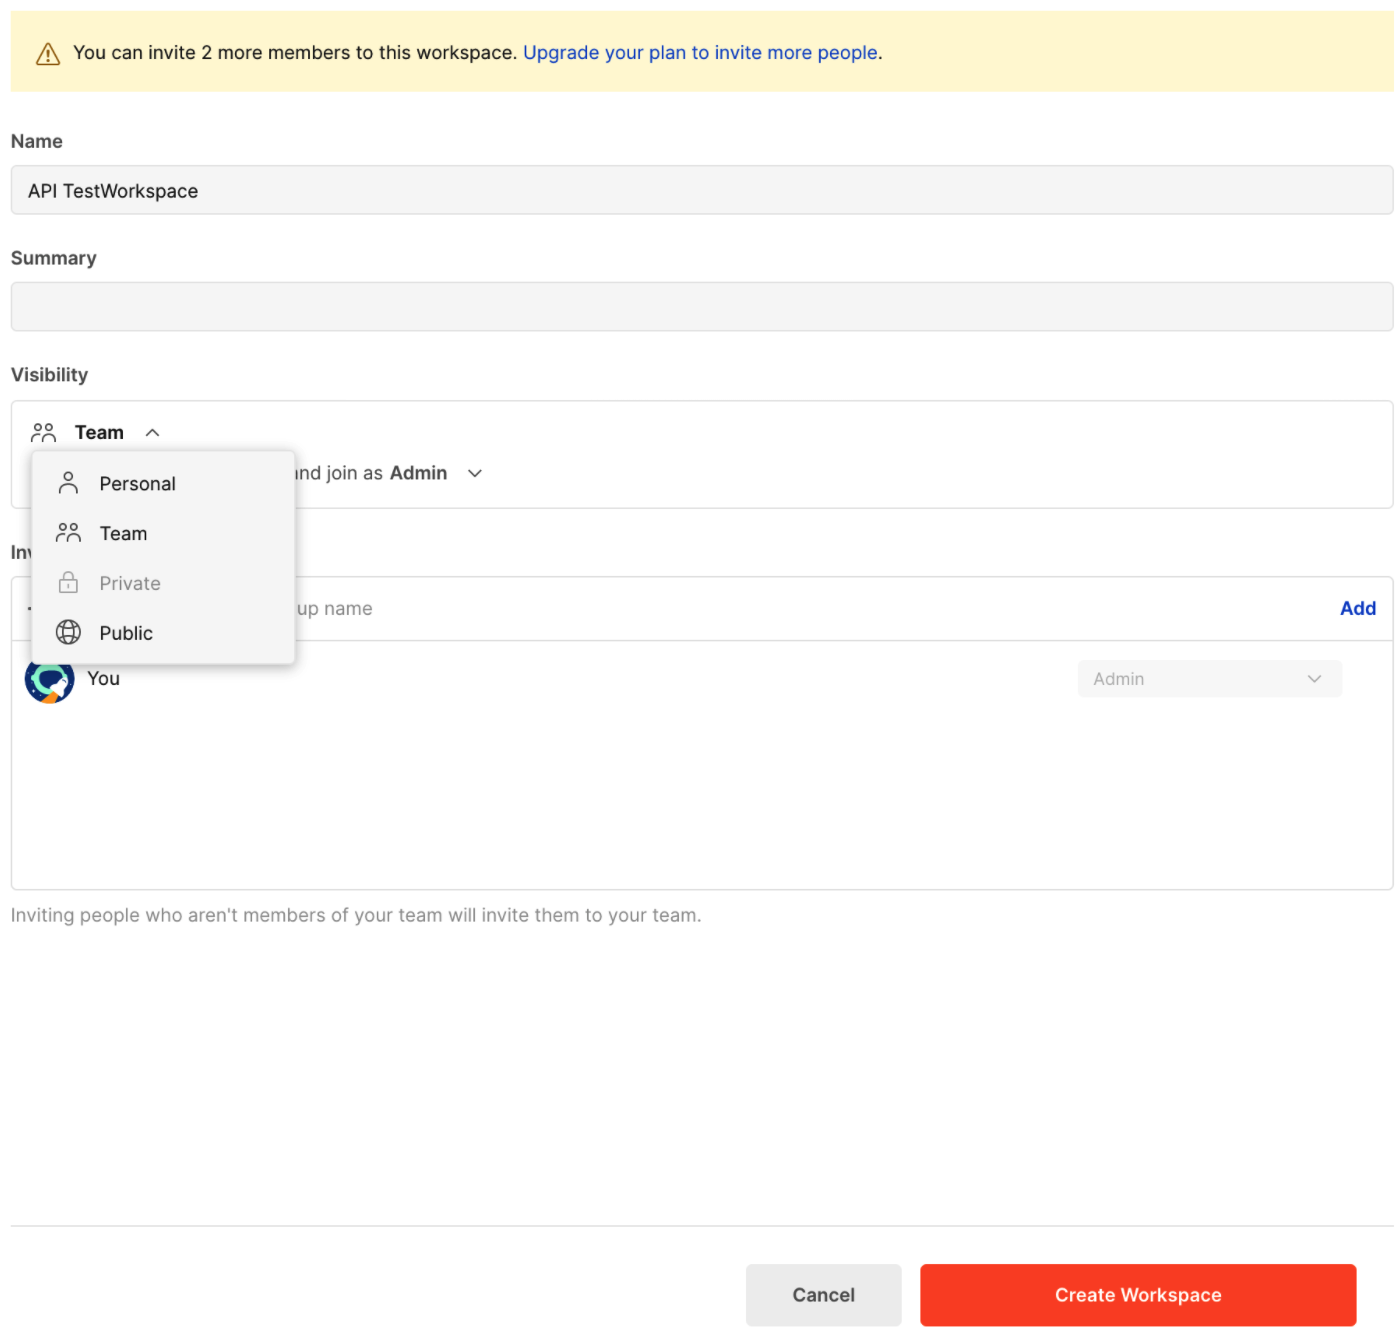Viewport: 1400px width, 1340px height.
Task: Click your profile avatar in members list
Action: click(50, 680)
